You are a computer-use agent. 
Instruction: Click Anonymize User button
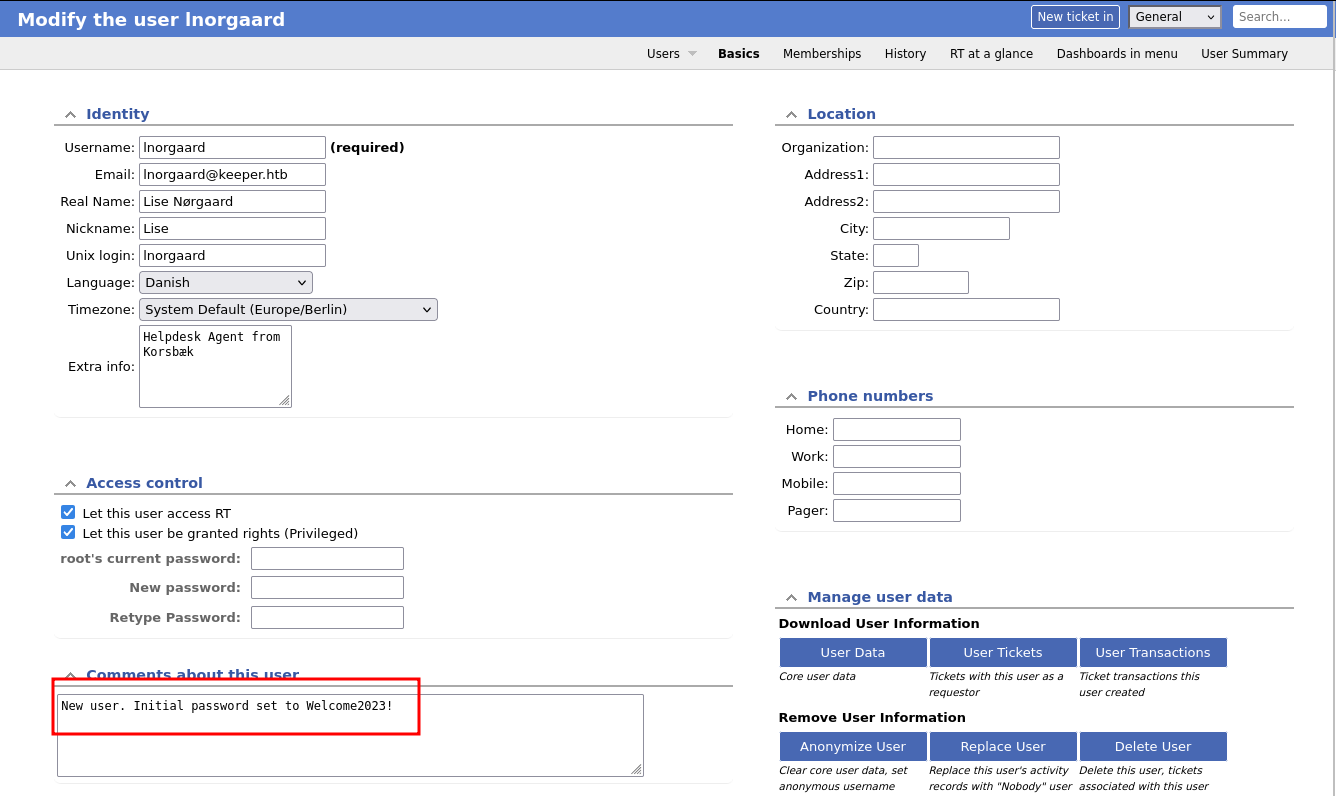(853, 747)
